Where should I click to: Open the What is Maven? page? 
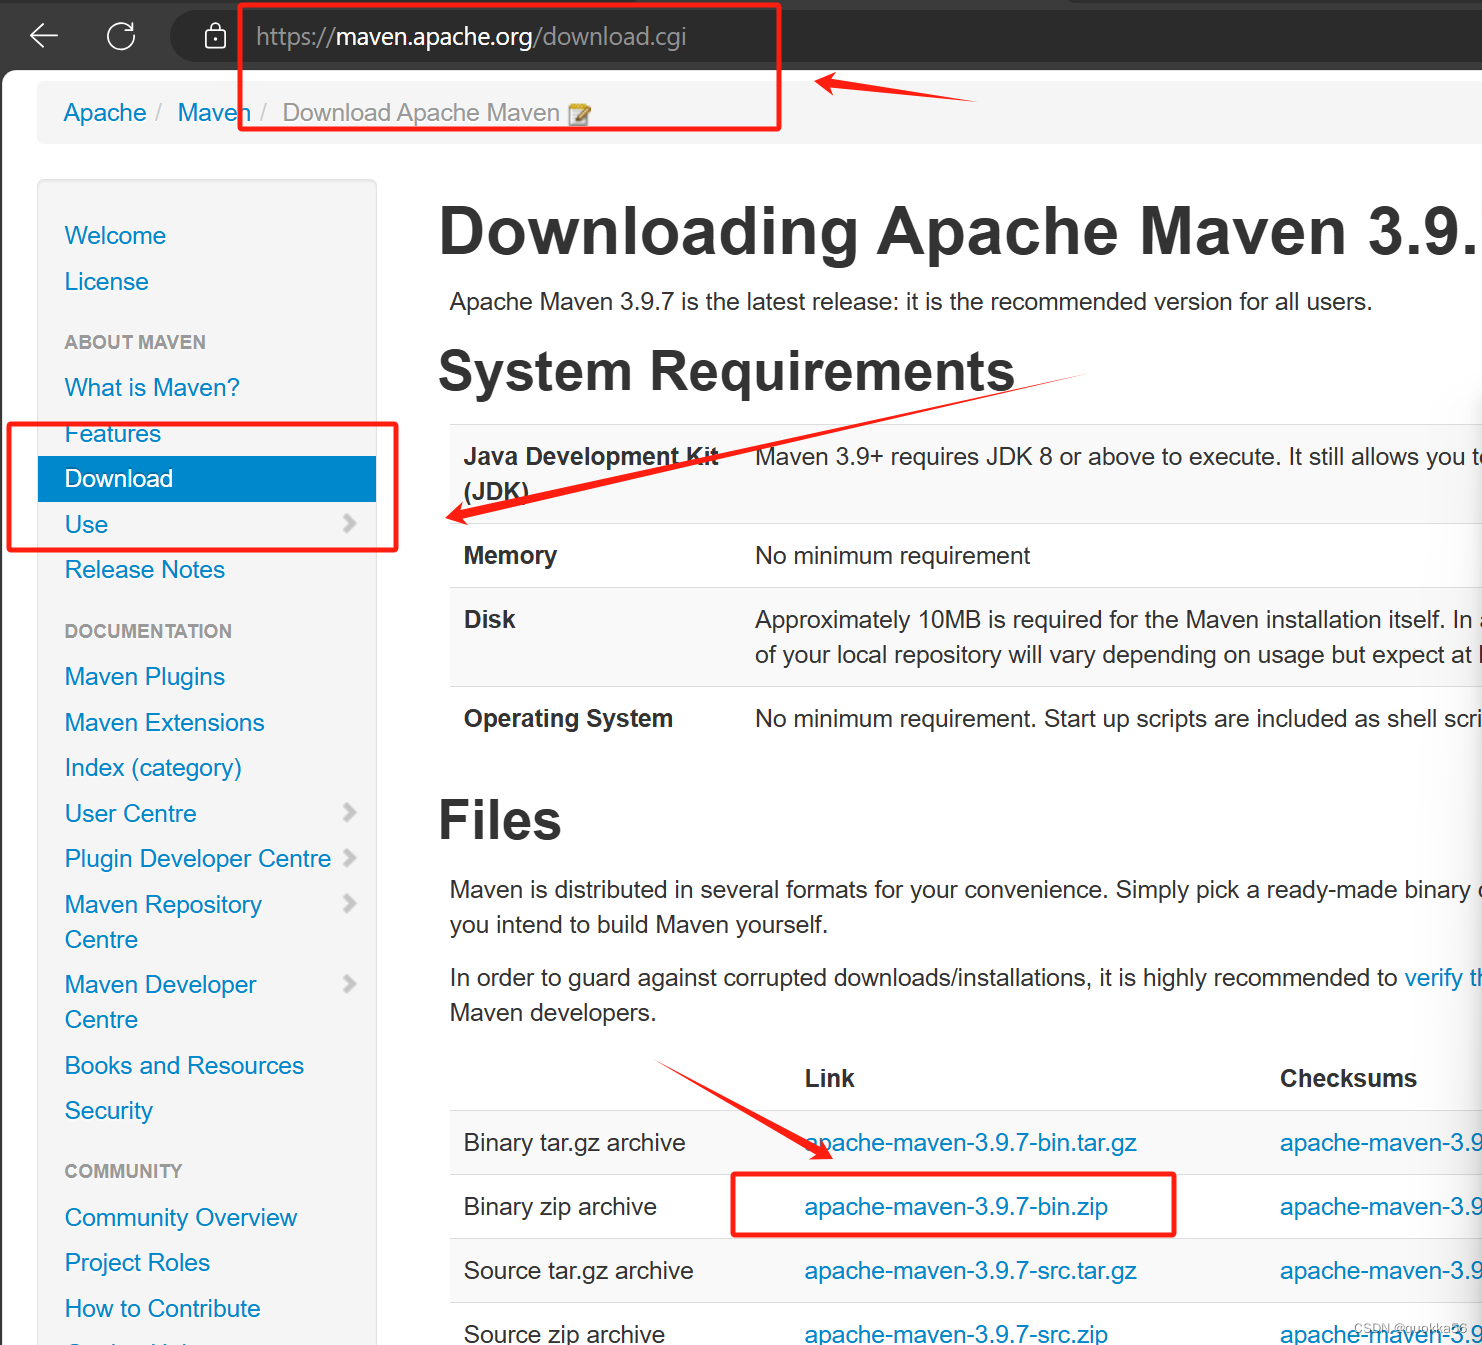[152, 388]
